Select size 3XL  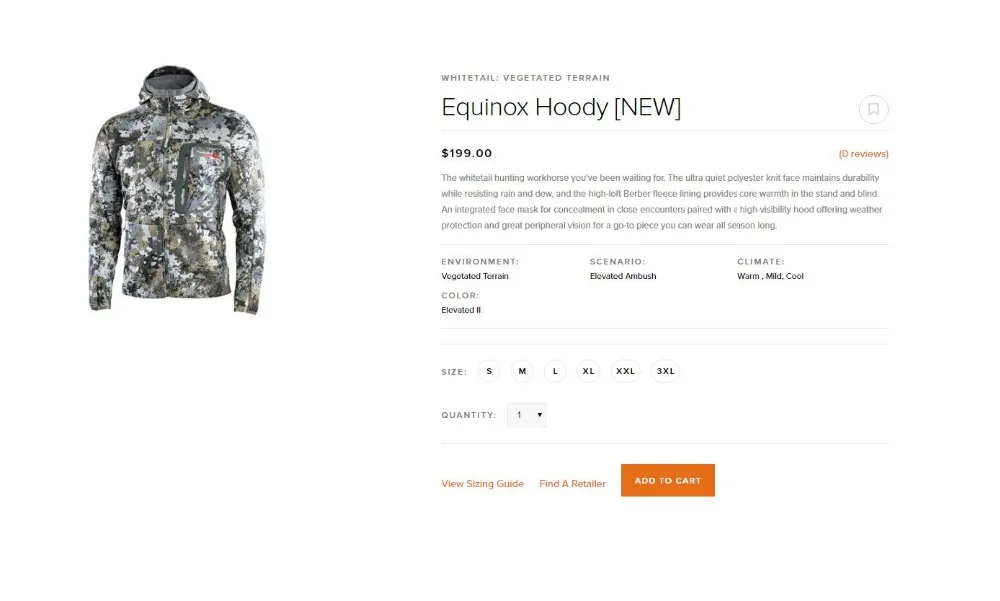tap(665, 371)
